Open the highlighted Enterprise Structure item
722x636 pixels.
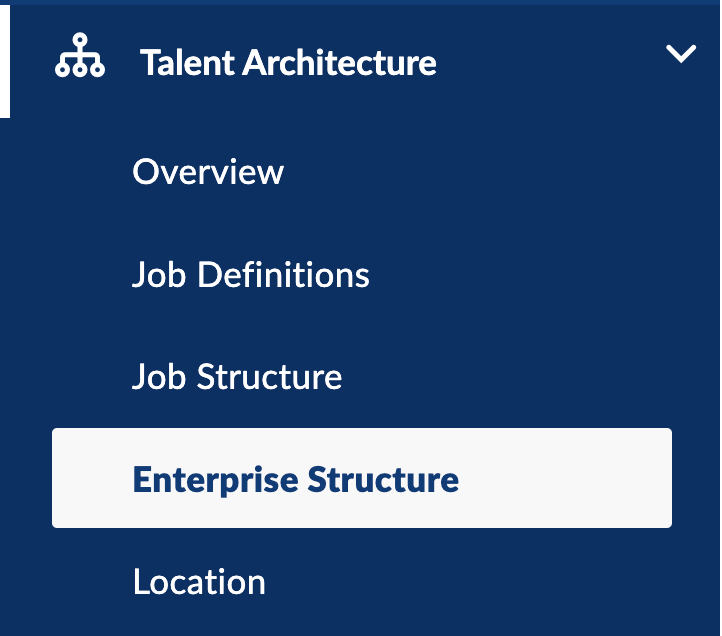[x=362, y=478]
